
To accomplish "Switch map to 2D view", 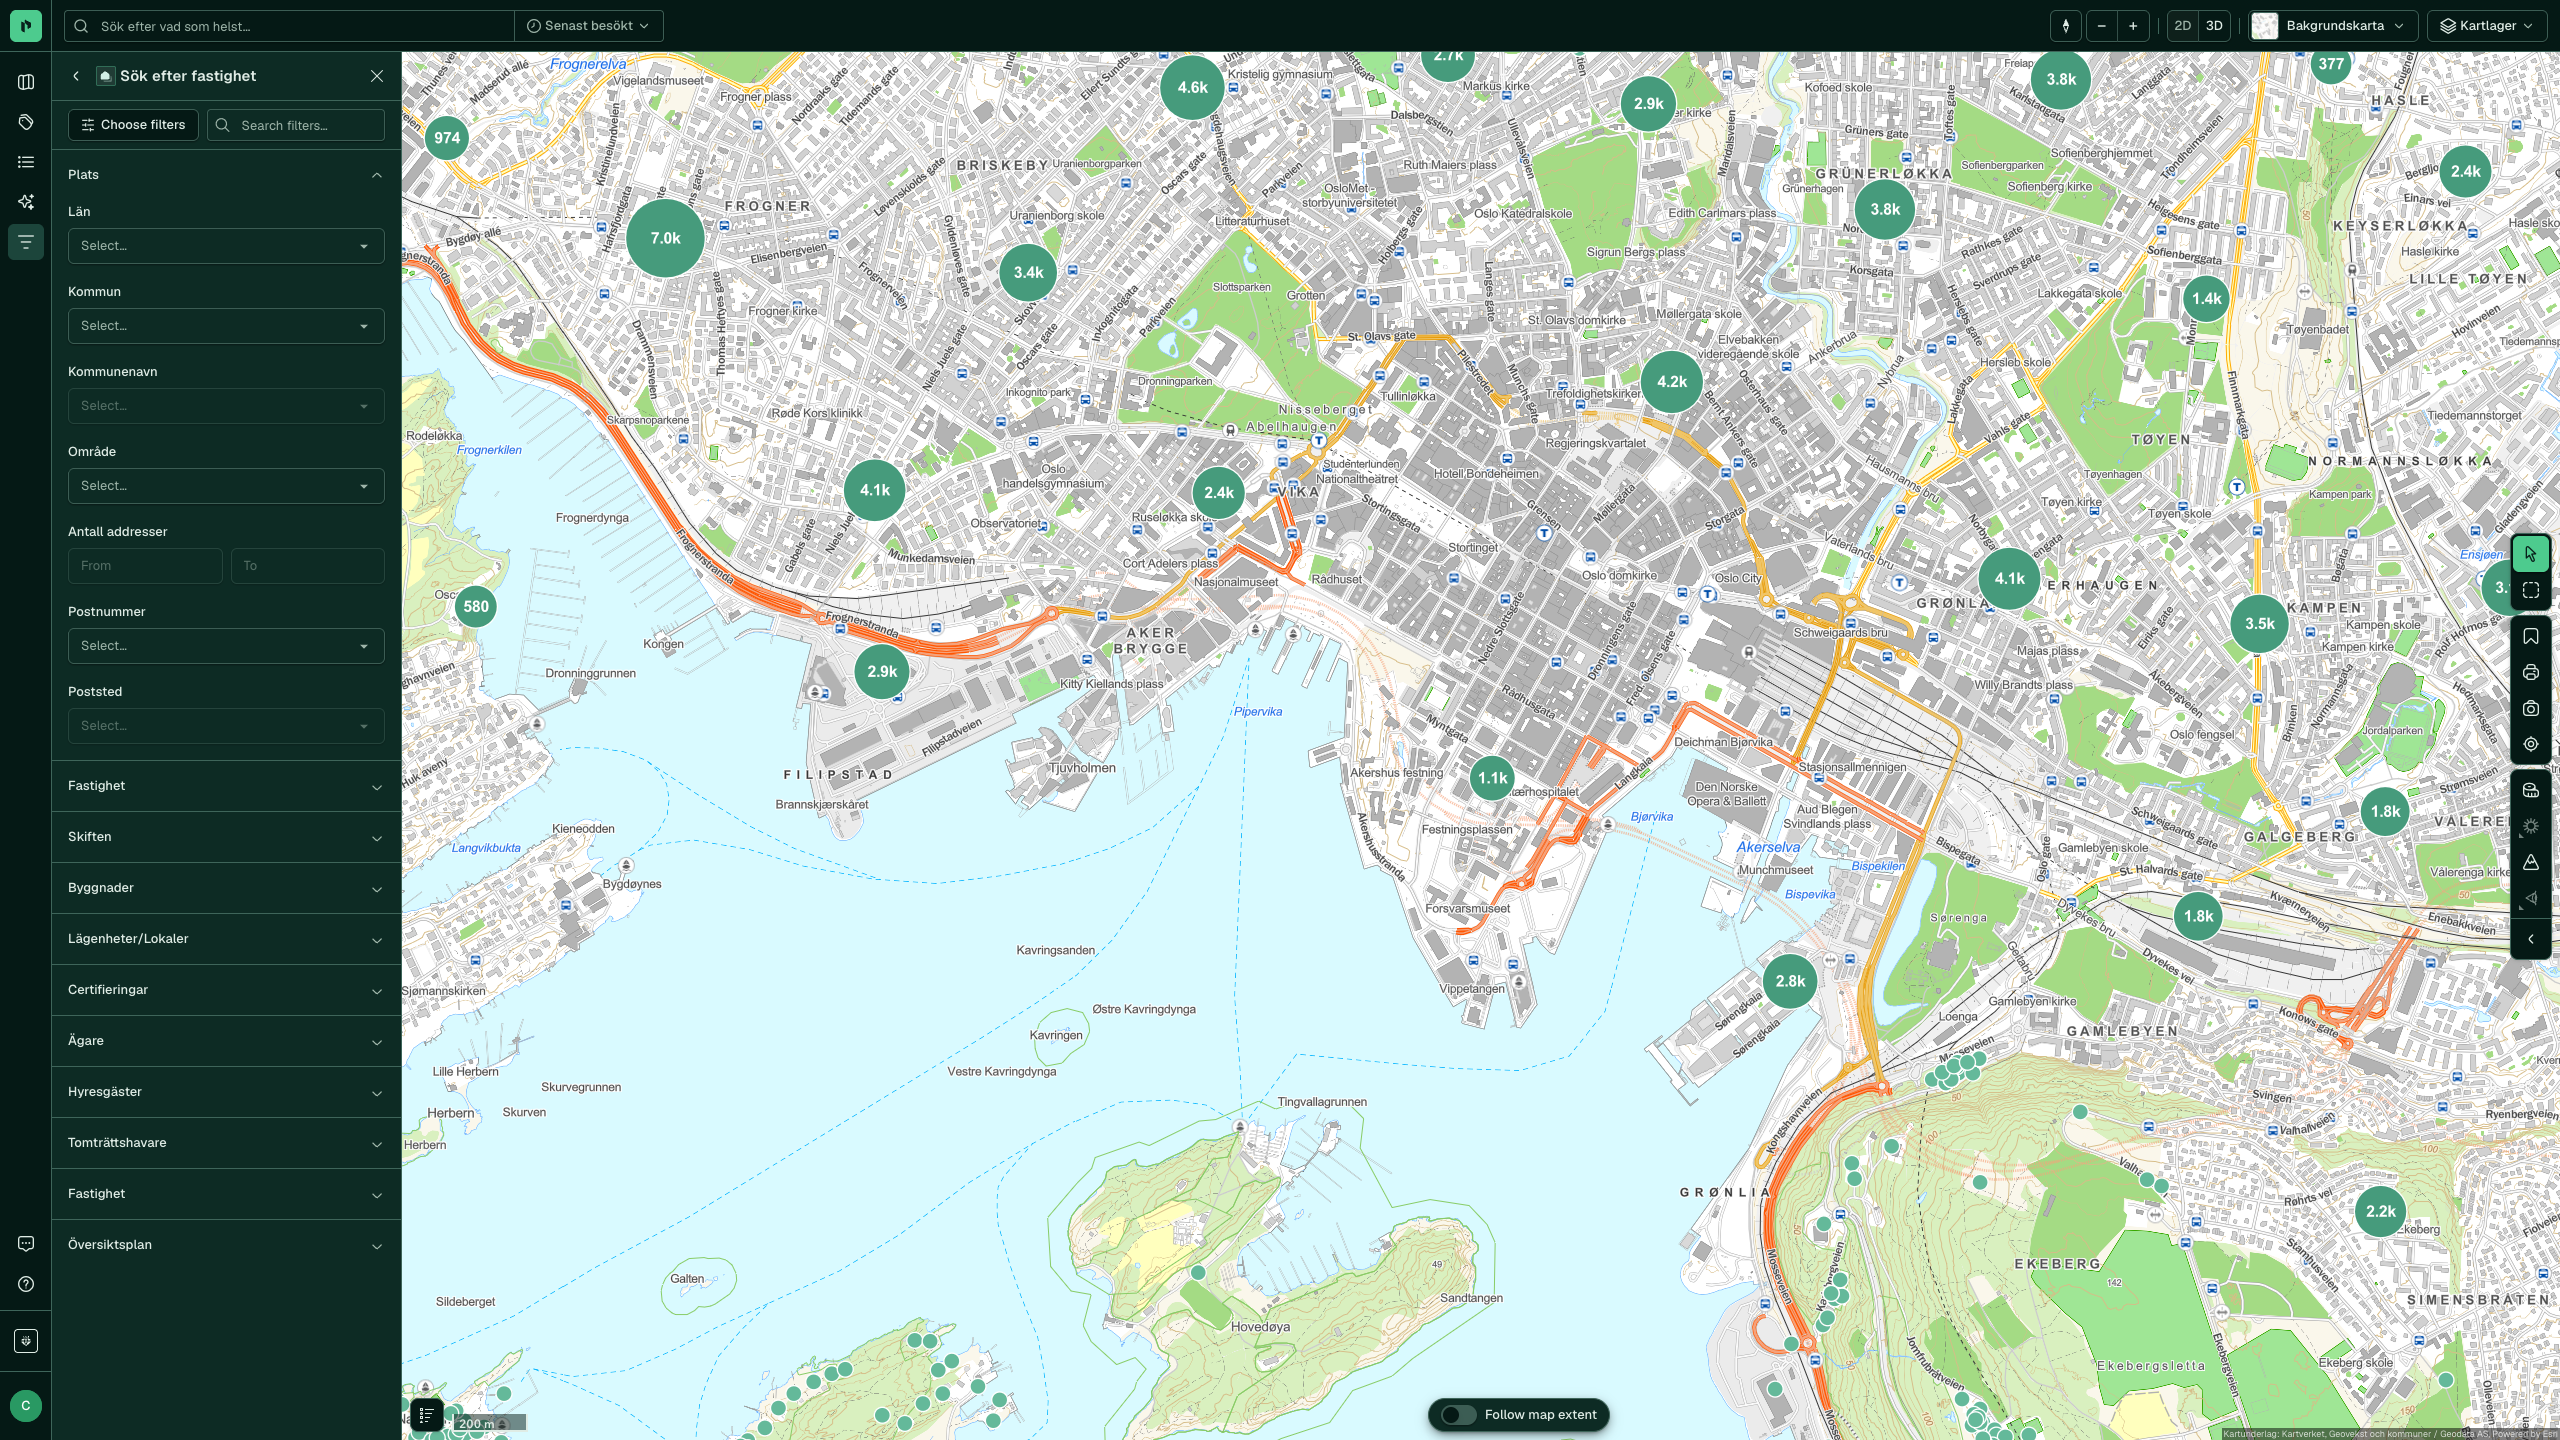I will [x=2182, y=26].
